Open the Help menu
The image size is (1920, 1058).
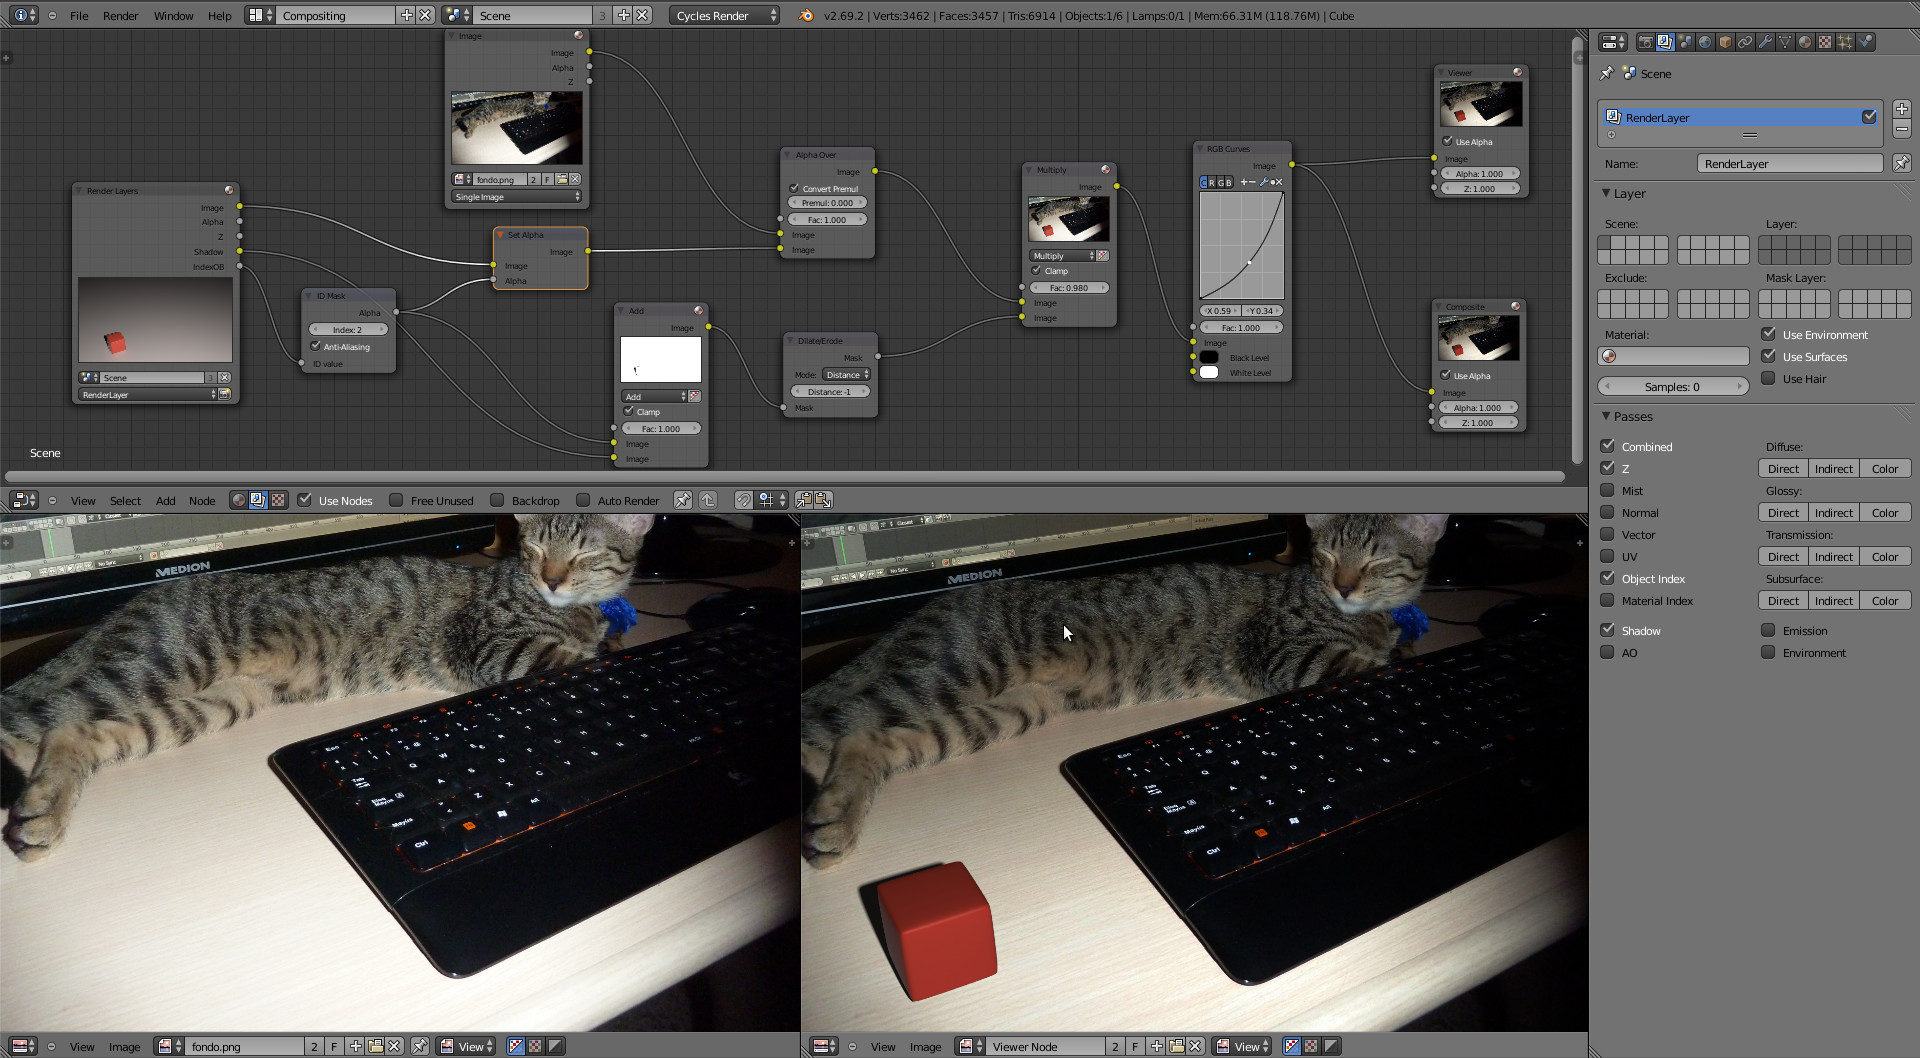pos(219,16)
